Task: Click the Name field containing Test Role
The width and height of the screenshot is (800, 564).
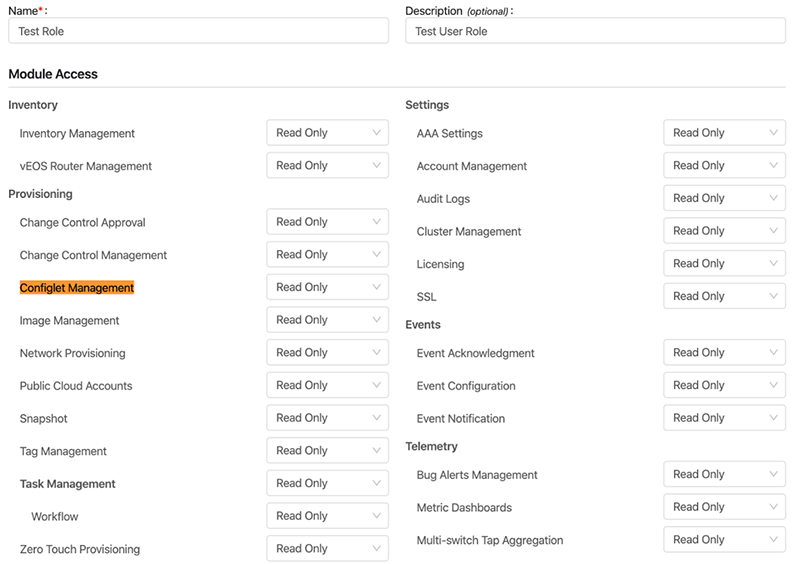Action: (x=198, y=31)
